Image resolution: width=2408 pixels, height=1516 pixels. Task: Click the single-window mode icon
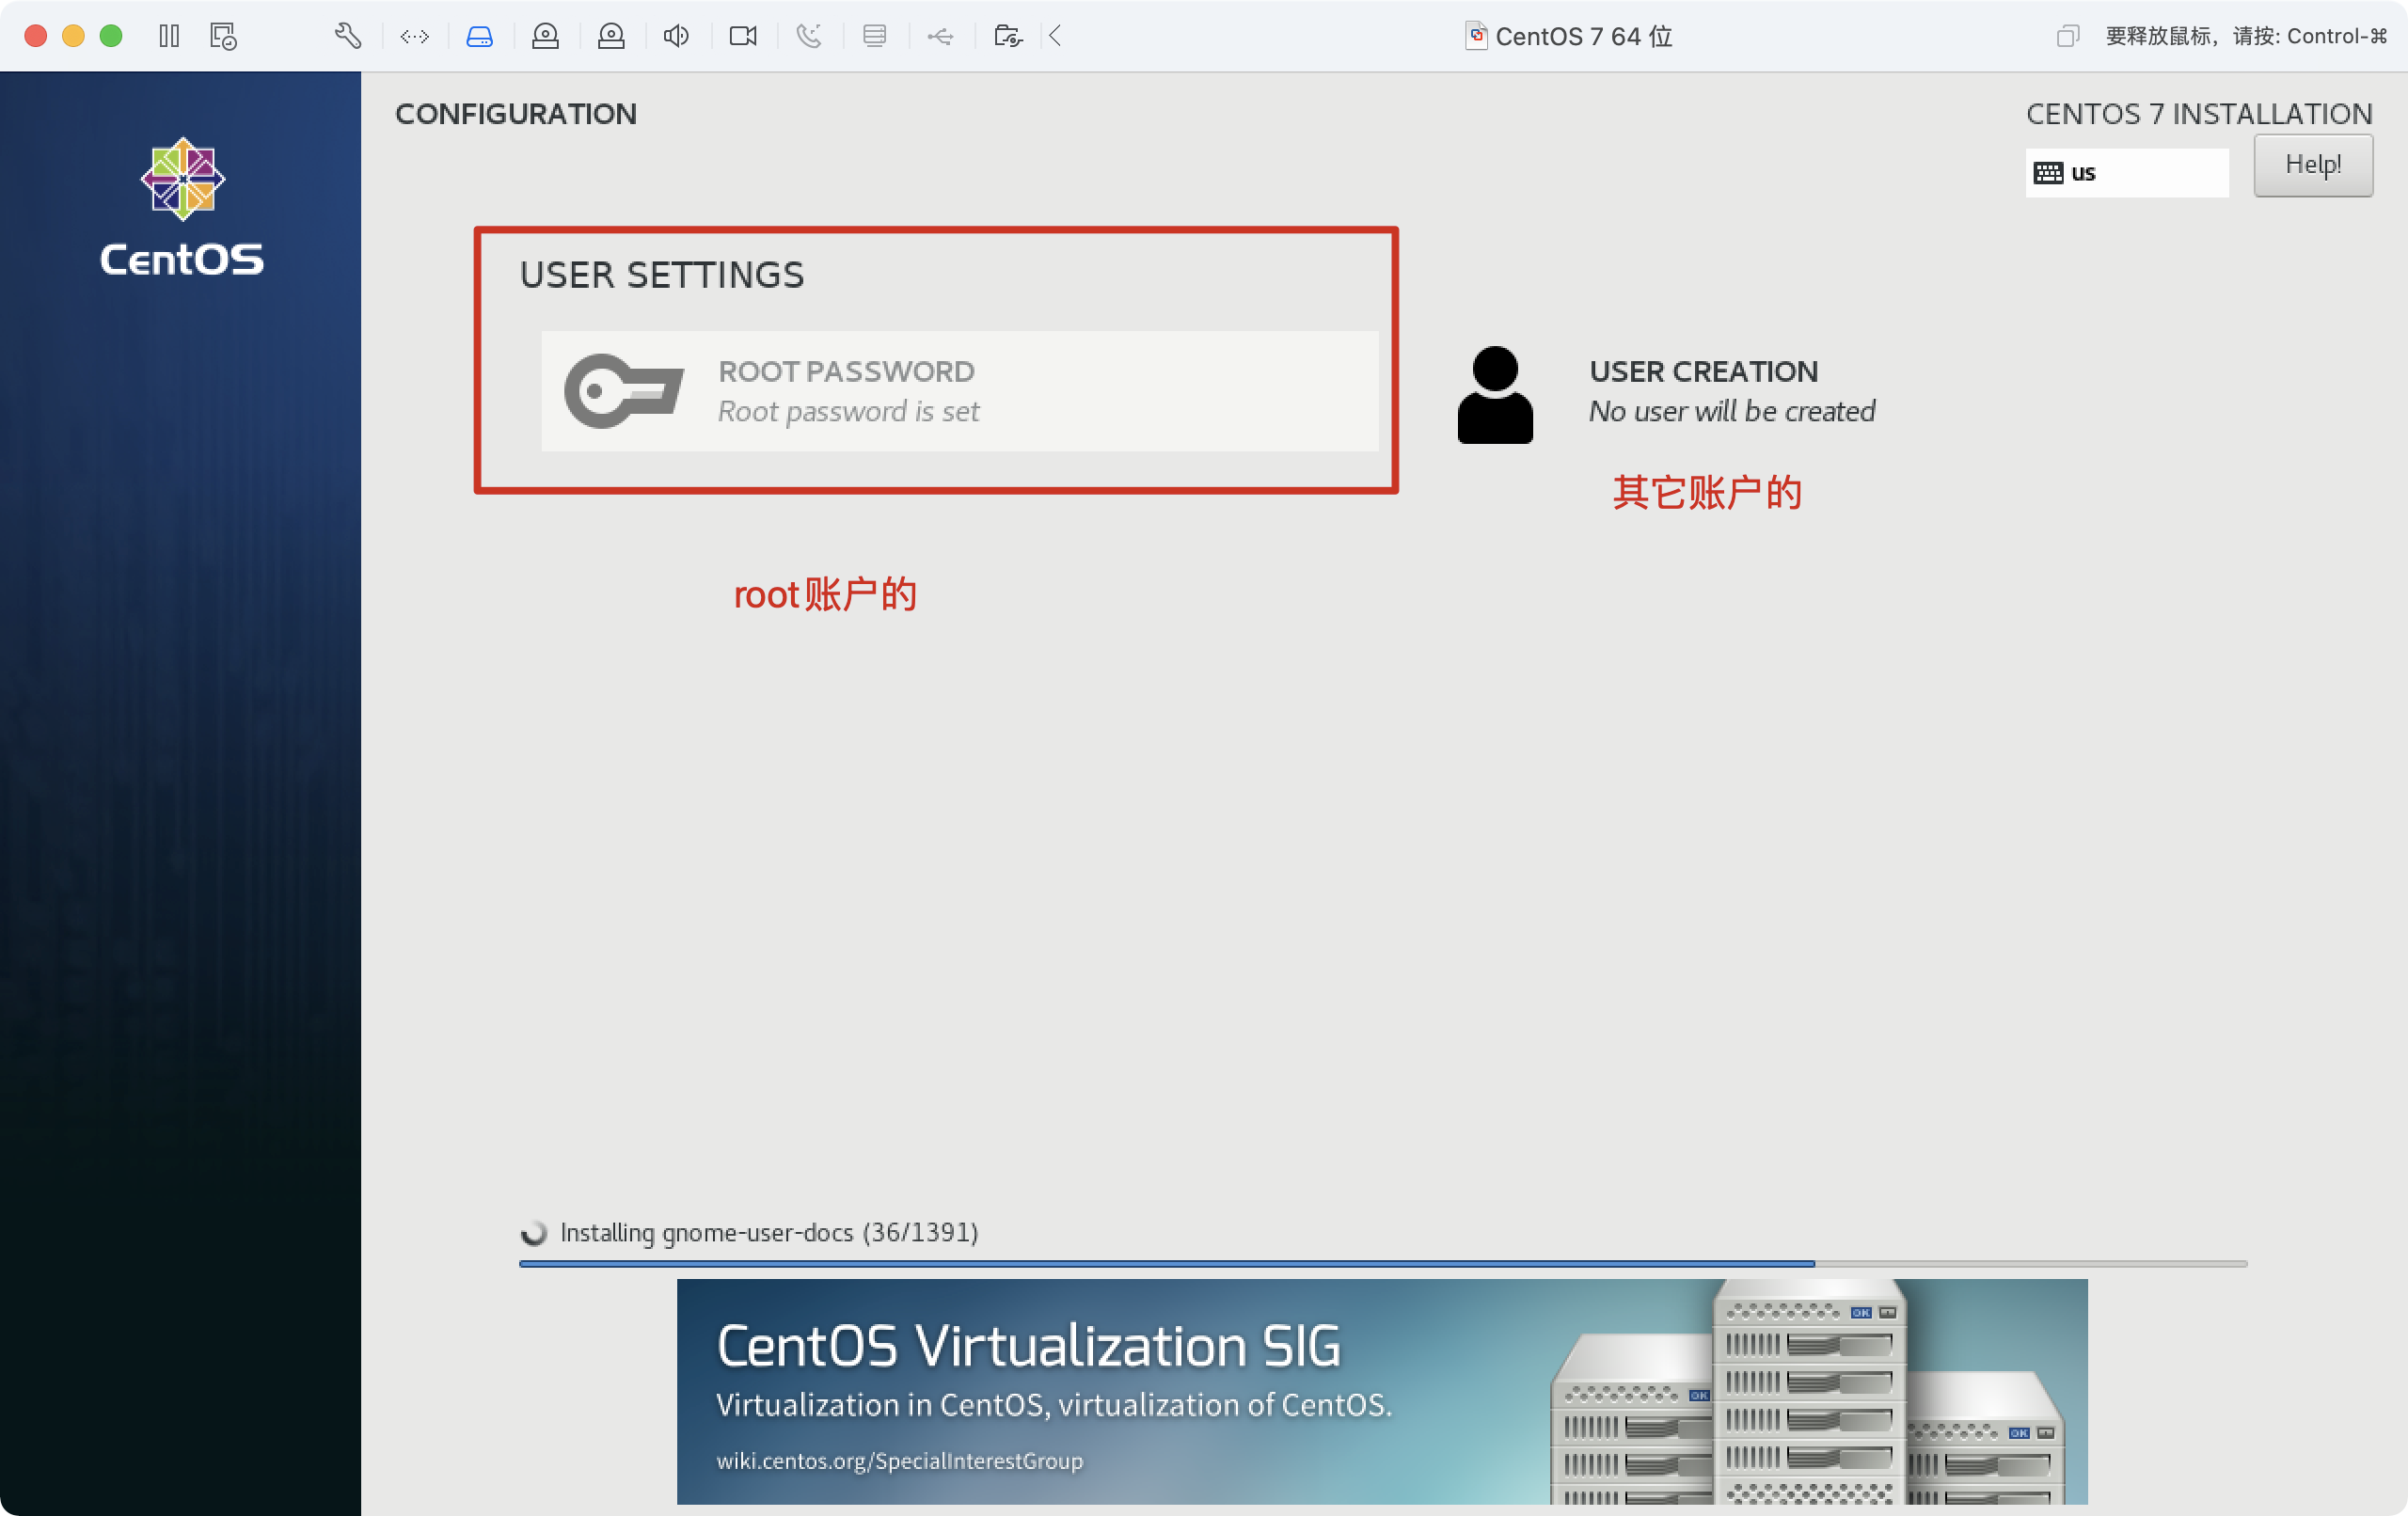(2068, 37)
